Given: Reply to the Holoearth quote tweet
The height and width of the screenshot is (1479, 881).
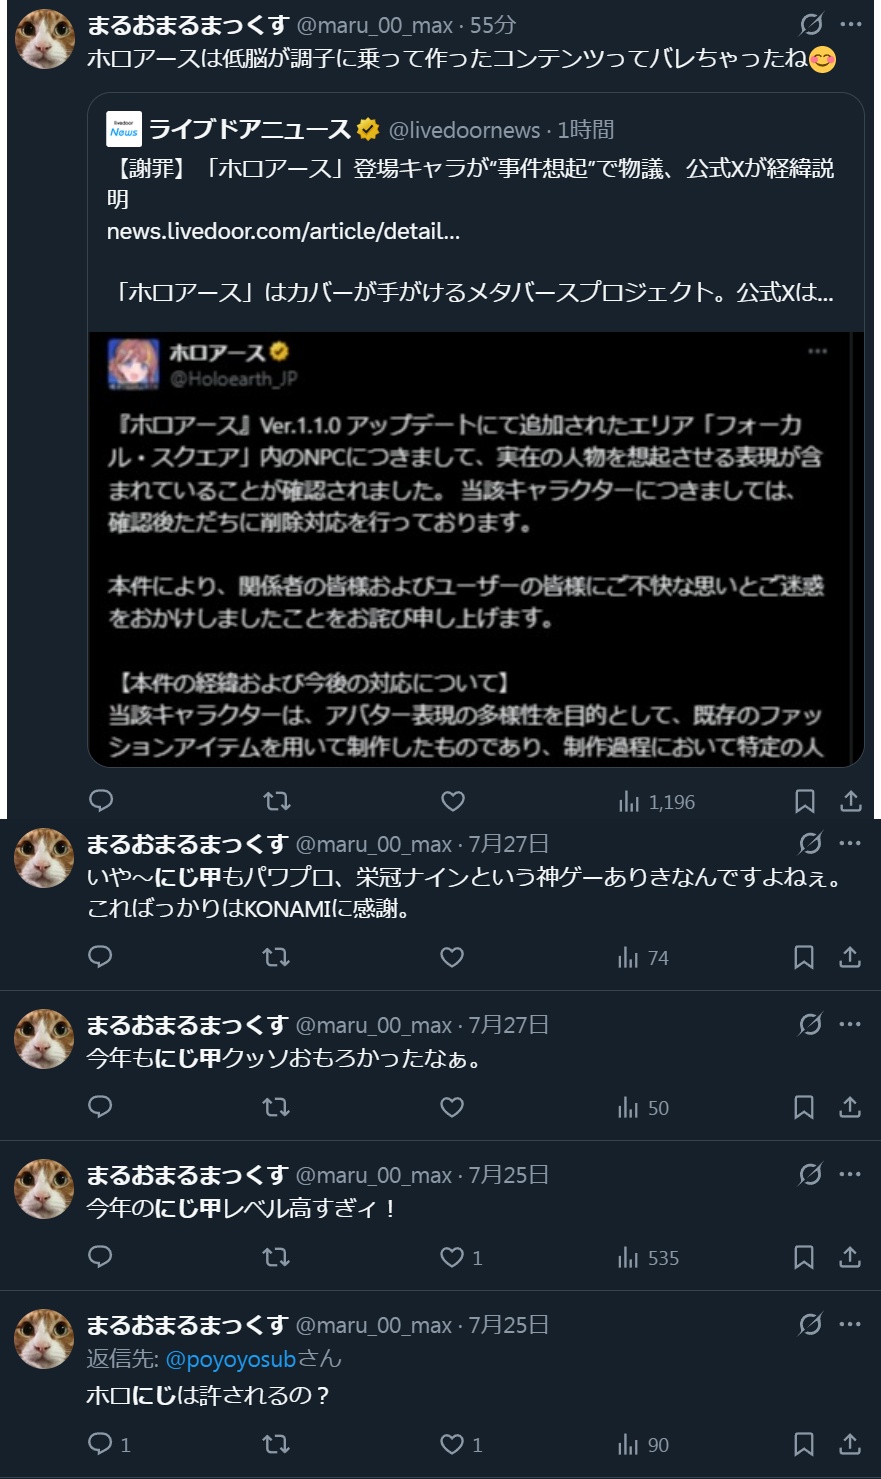Looking at the screenshot, I should tap(101, 801).
